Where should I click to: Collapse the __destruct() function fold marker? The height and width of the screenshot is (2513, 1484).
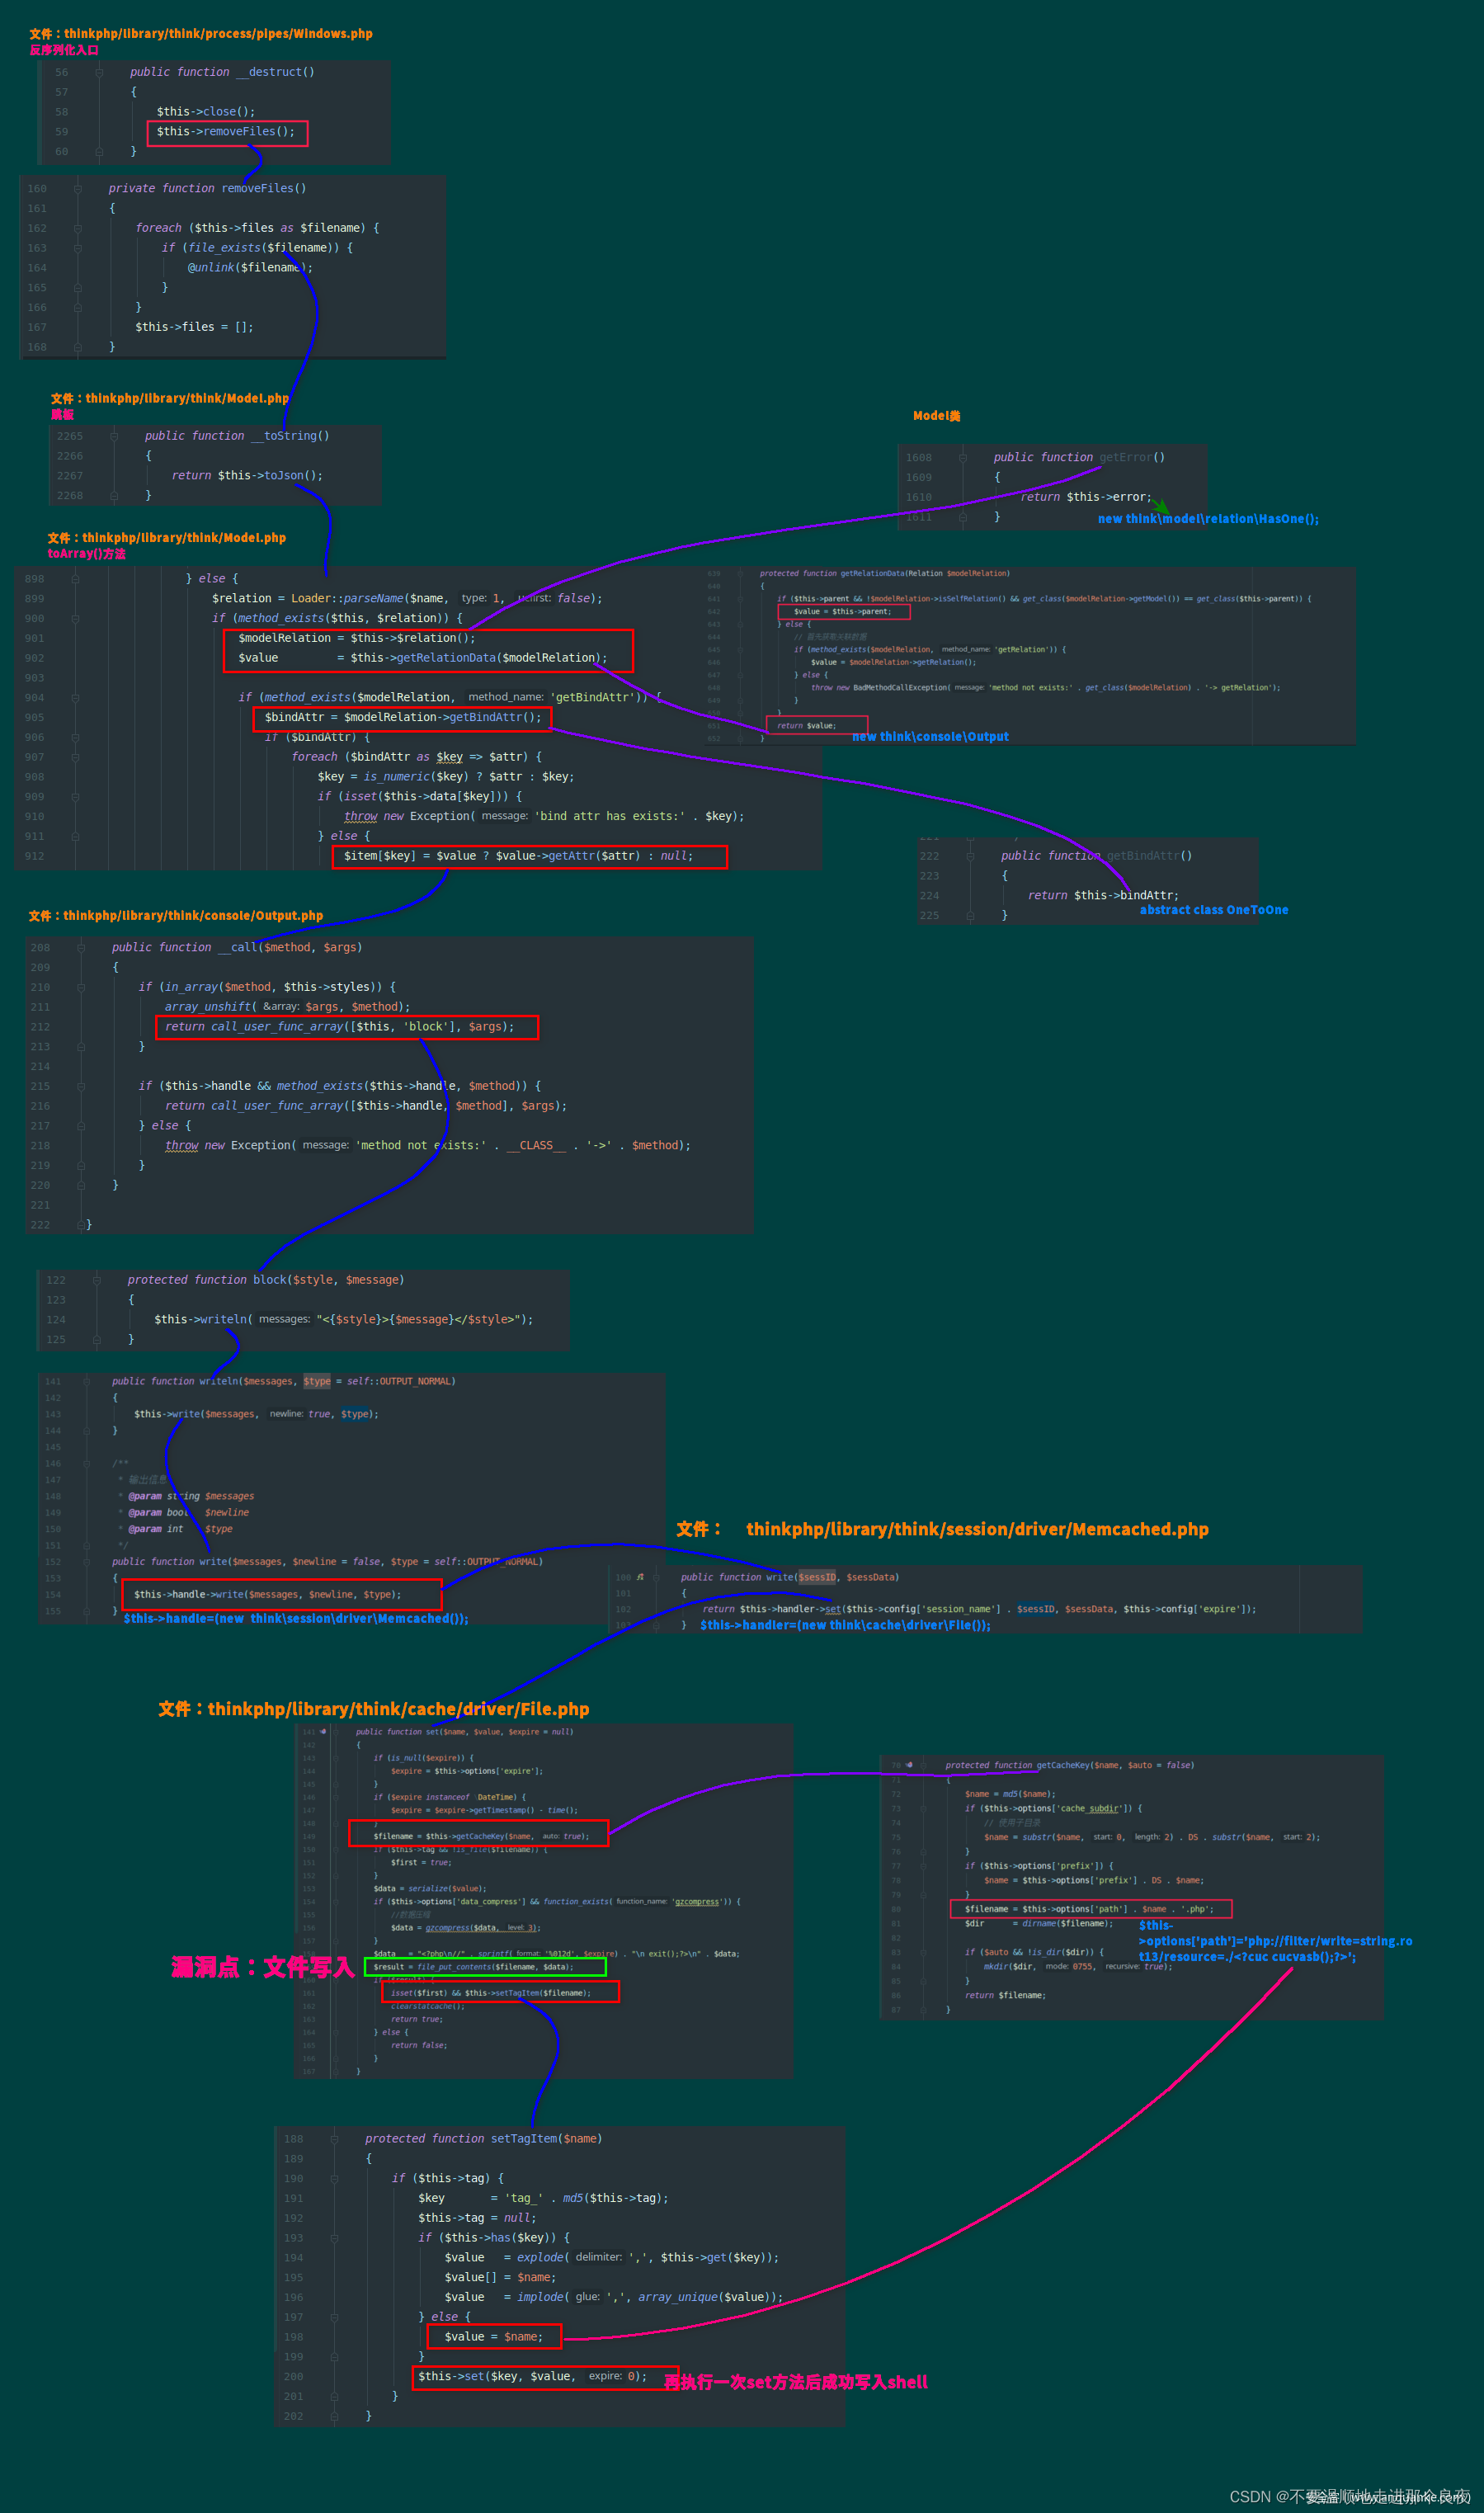tap(99, 72)
